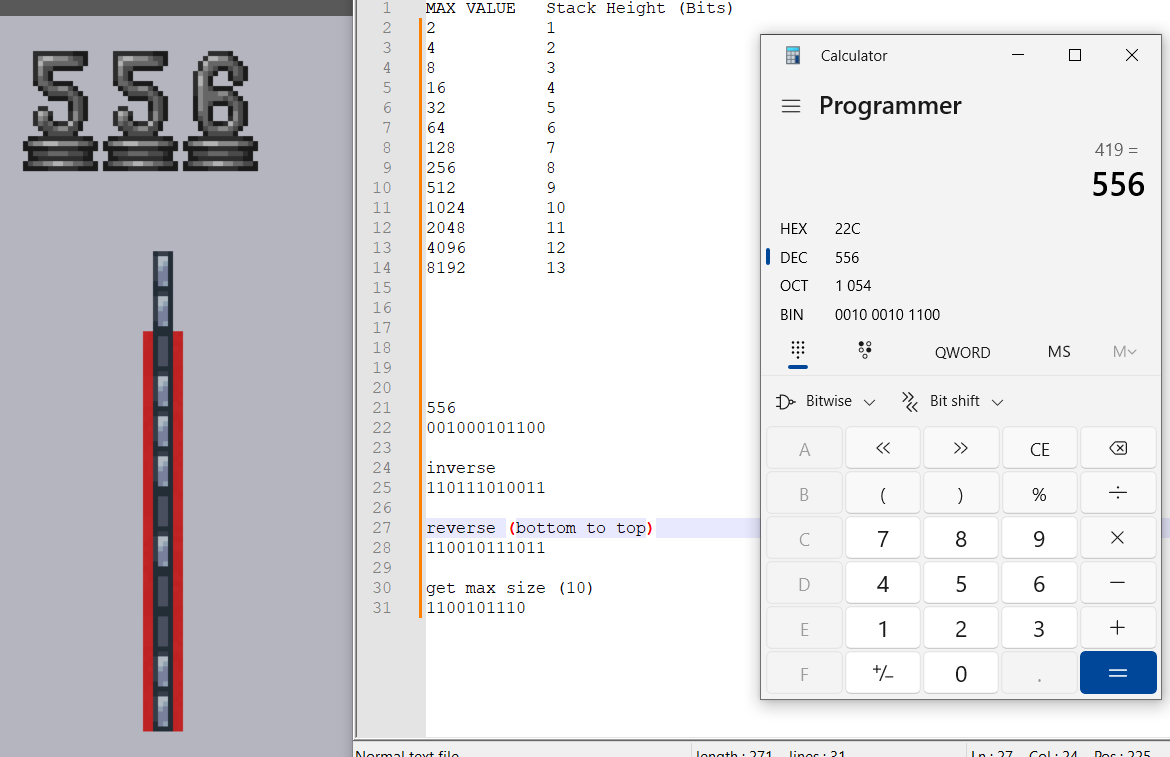The width and height of the screenshot is (1170, 757).
Task: Click line 27 'reverse (bottom to top)' in editor
Action: click(x=539, y=528)
